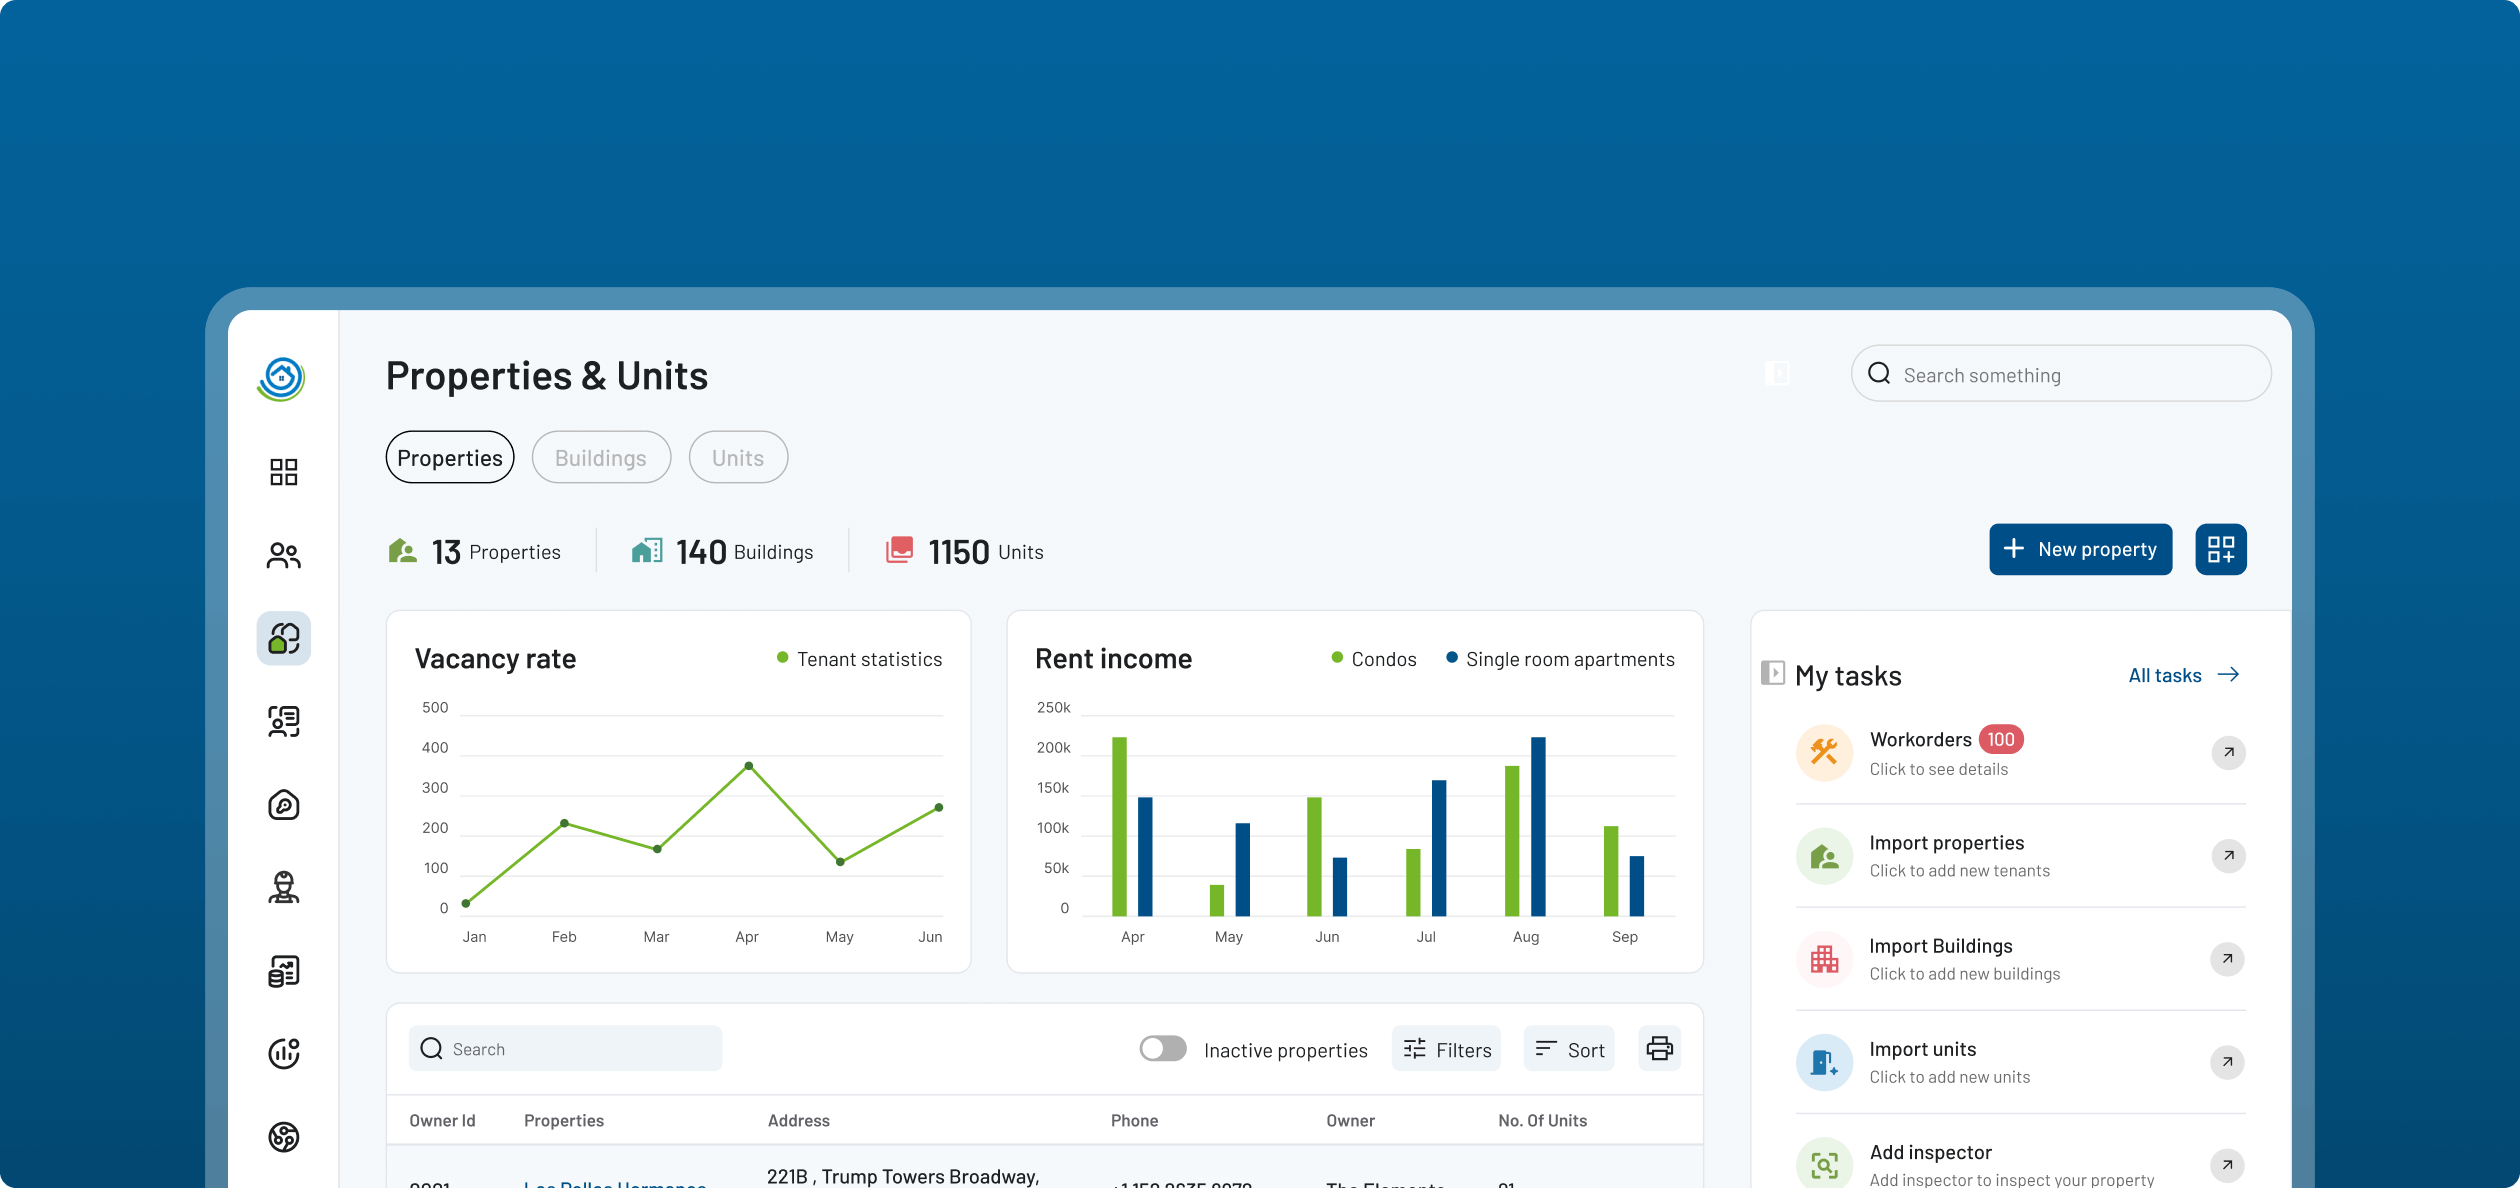Open the people/tenants sidebar icon
Image resolution: width=2520 pixels, height=1188 pixels.
(x=284, y=555)
